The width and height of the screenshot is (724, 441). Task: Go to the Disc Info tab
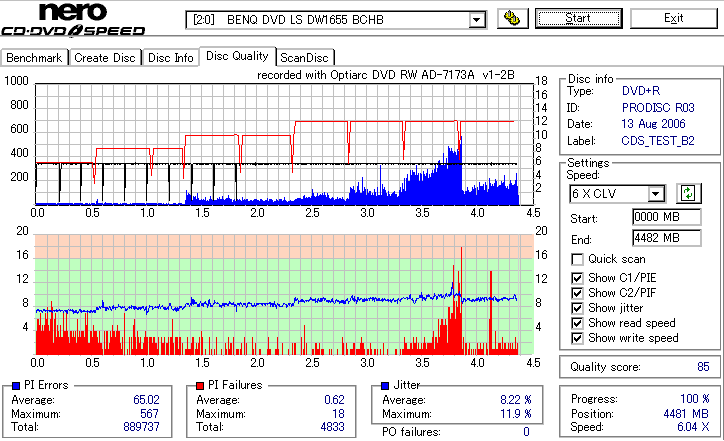(170, 58)
